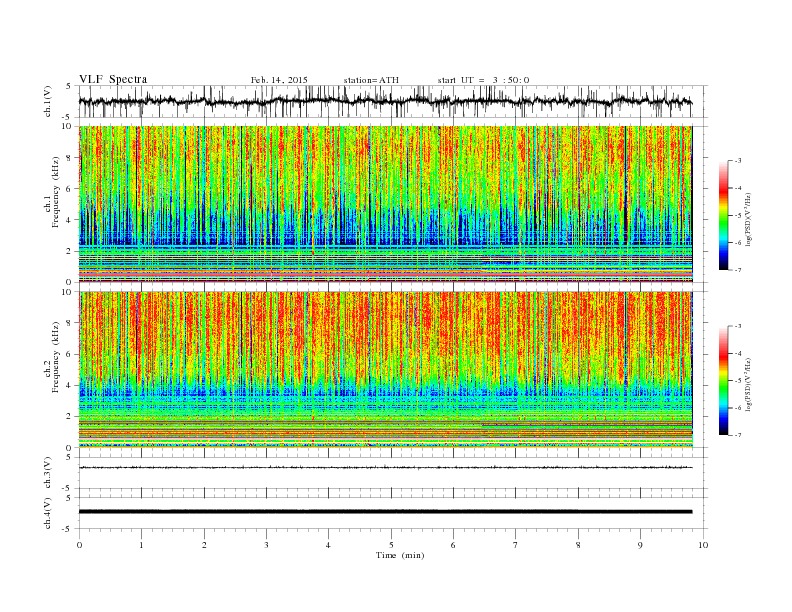Click the ch.1 voltage waveform trace
Viewport: 792px width, 612px height.
click(385, 101)
